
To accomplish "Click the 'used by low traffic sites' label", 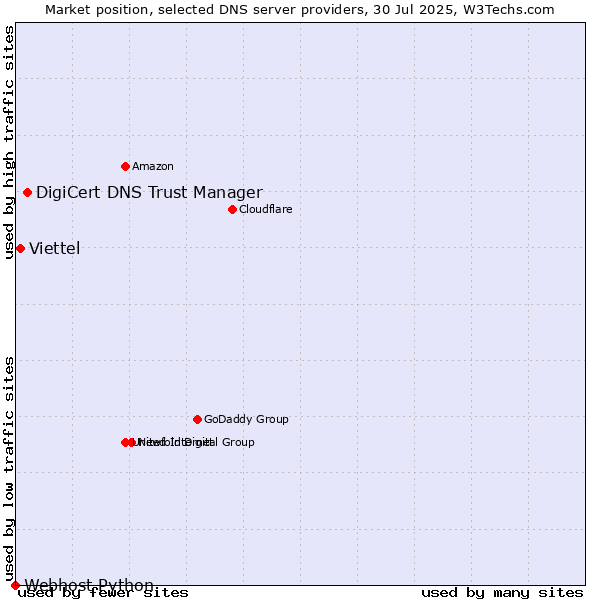I will coord(9,470).
